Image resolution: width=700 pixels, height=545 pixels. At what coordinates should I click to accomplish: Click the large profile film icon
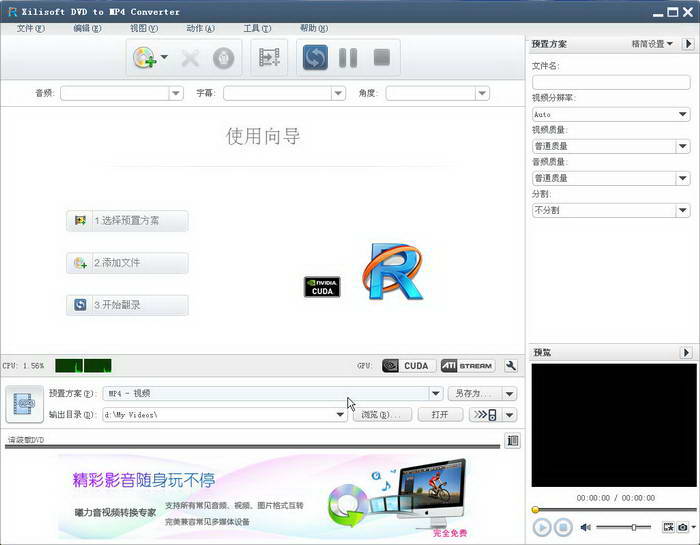pyautogui.click(x=25, y=404)
